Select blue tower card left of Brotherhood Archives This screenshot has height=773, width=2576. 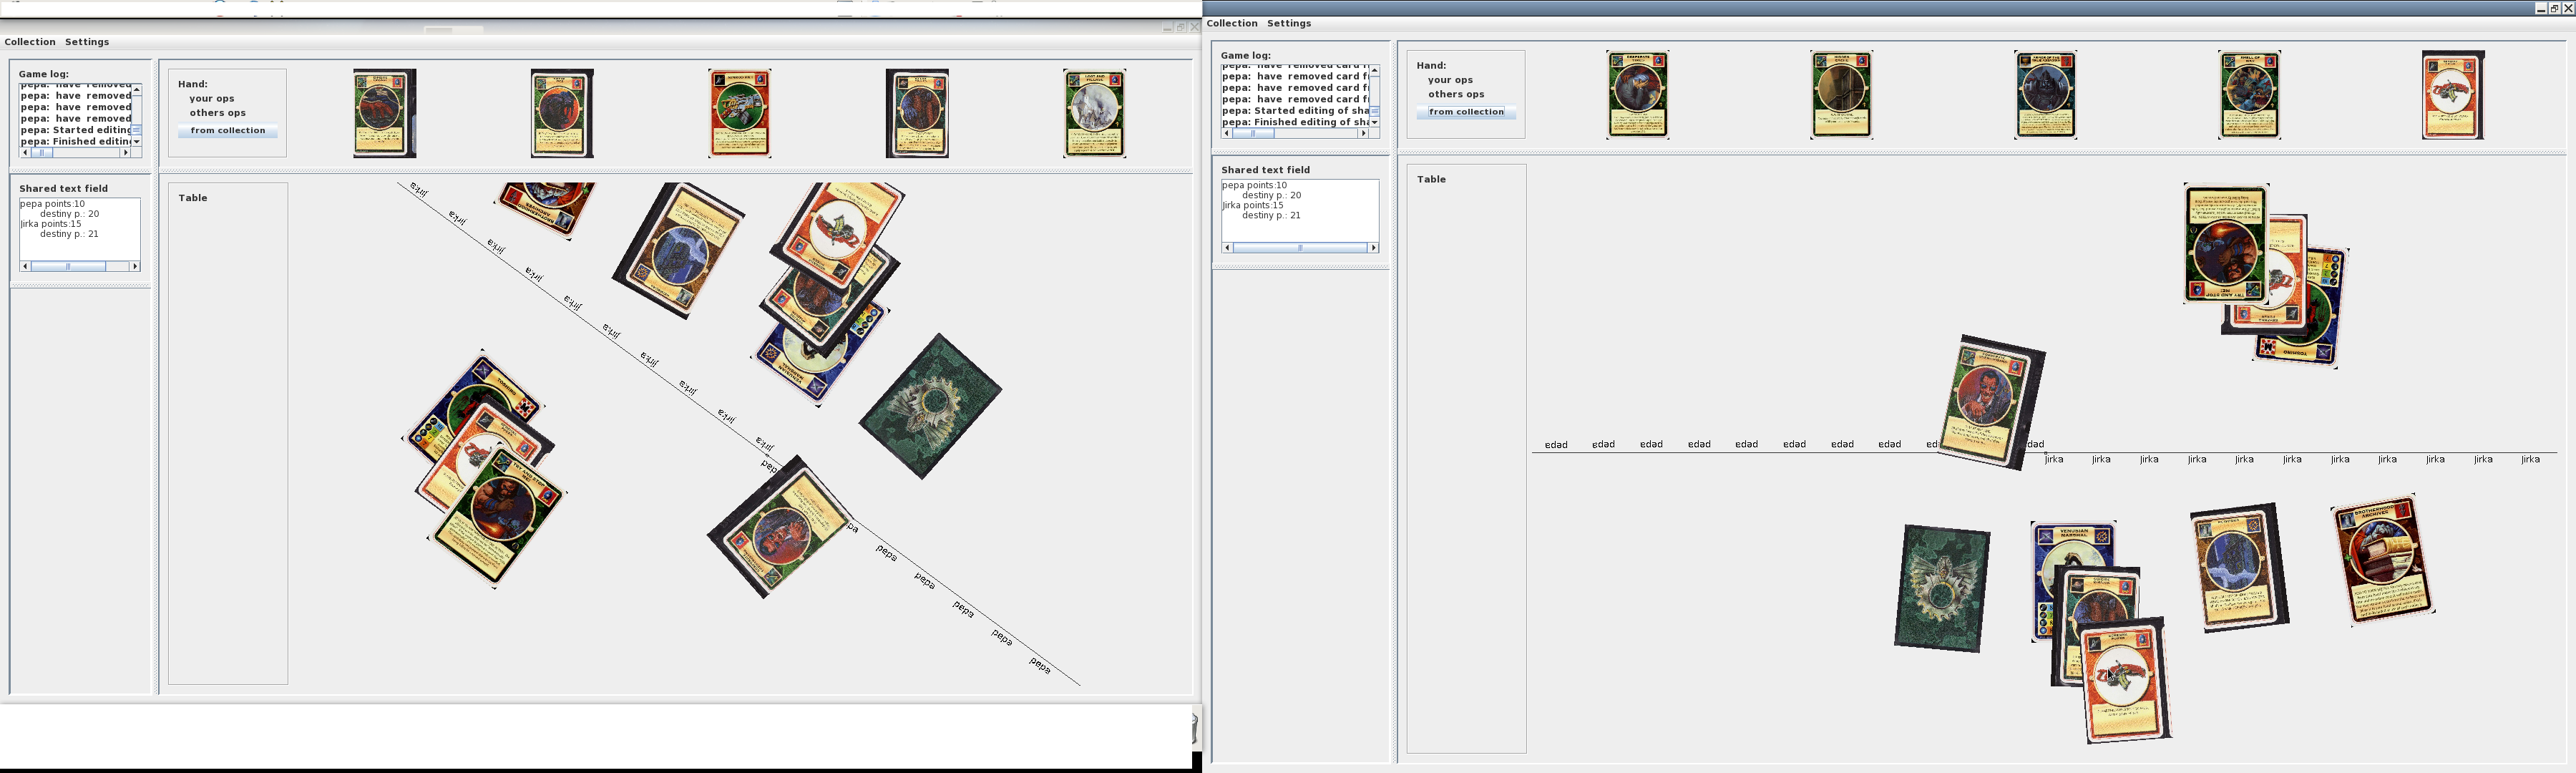[x=2240, y=567]
